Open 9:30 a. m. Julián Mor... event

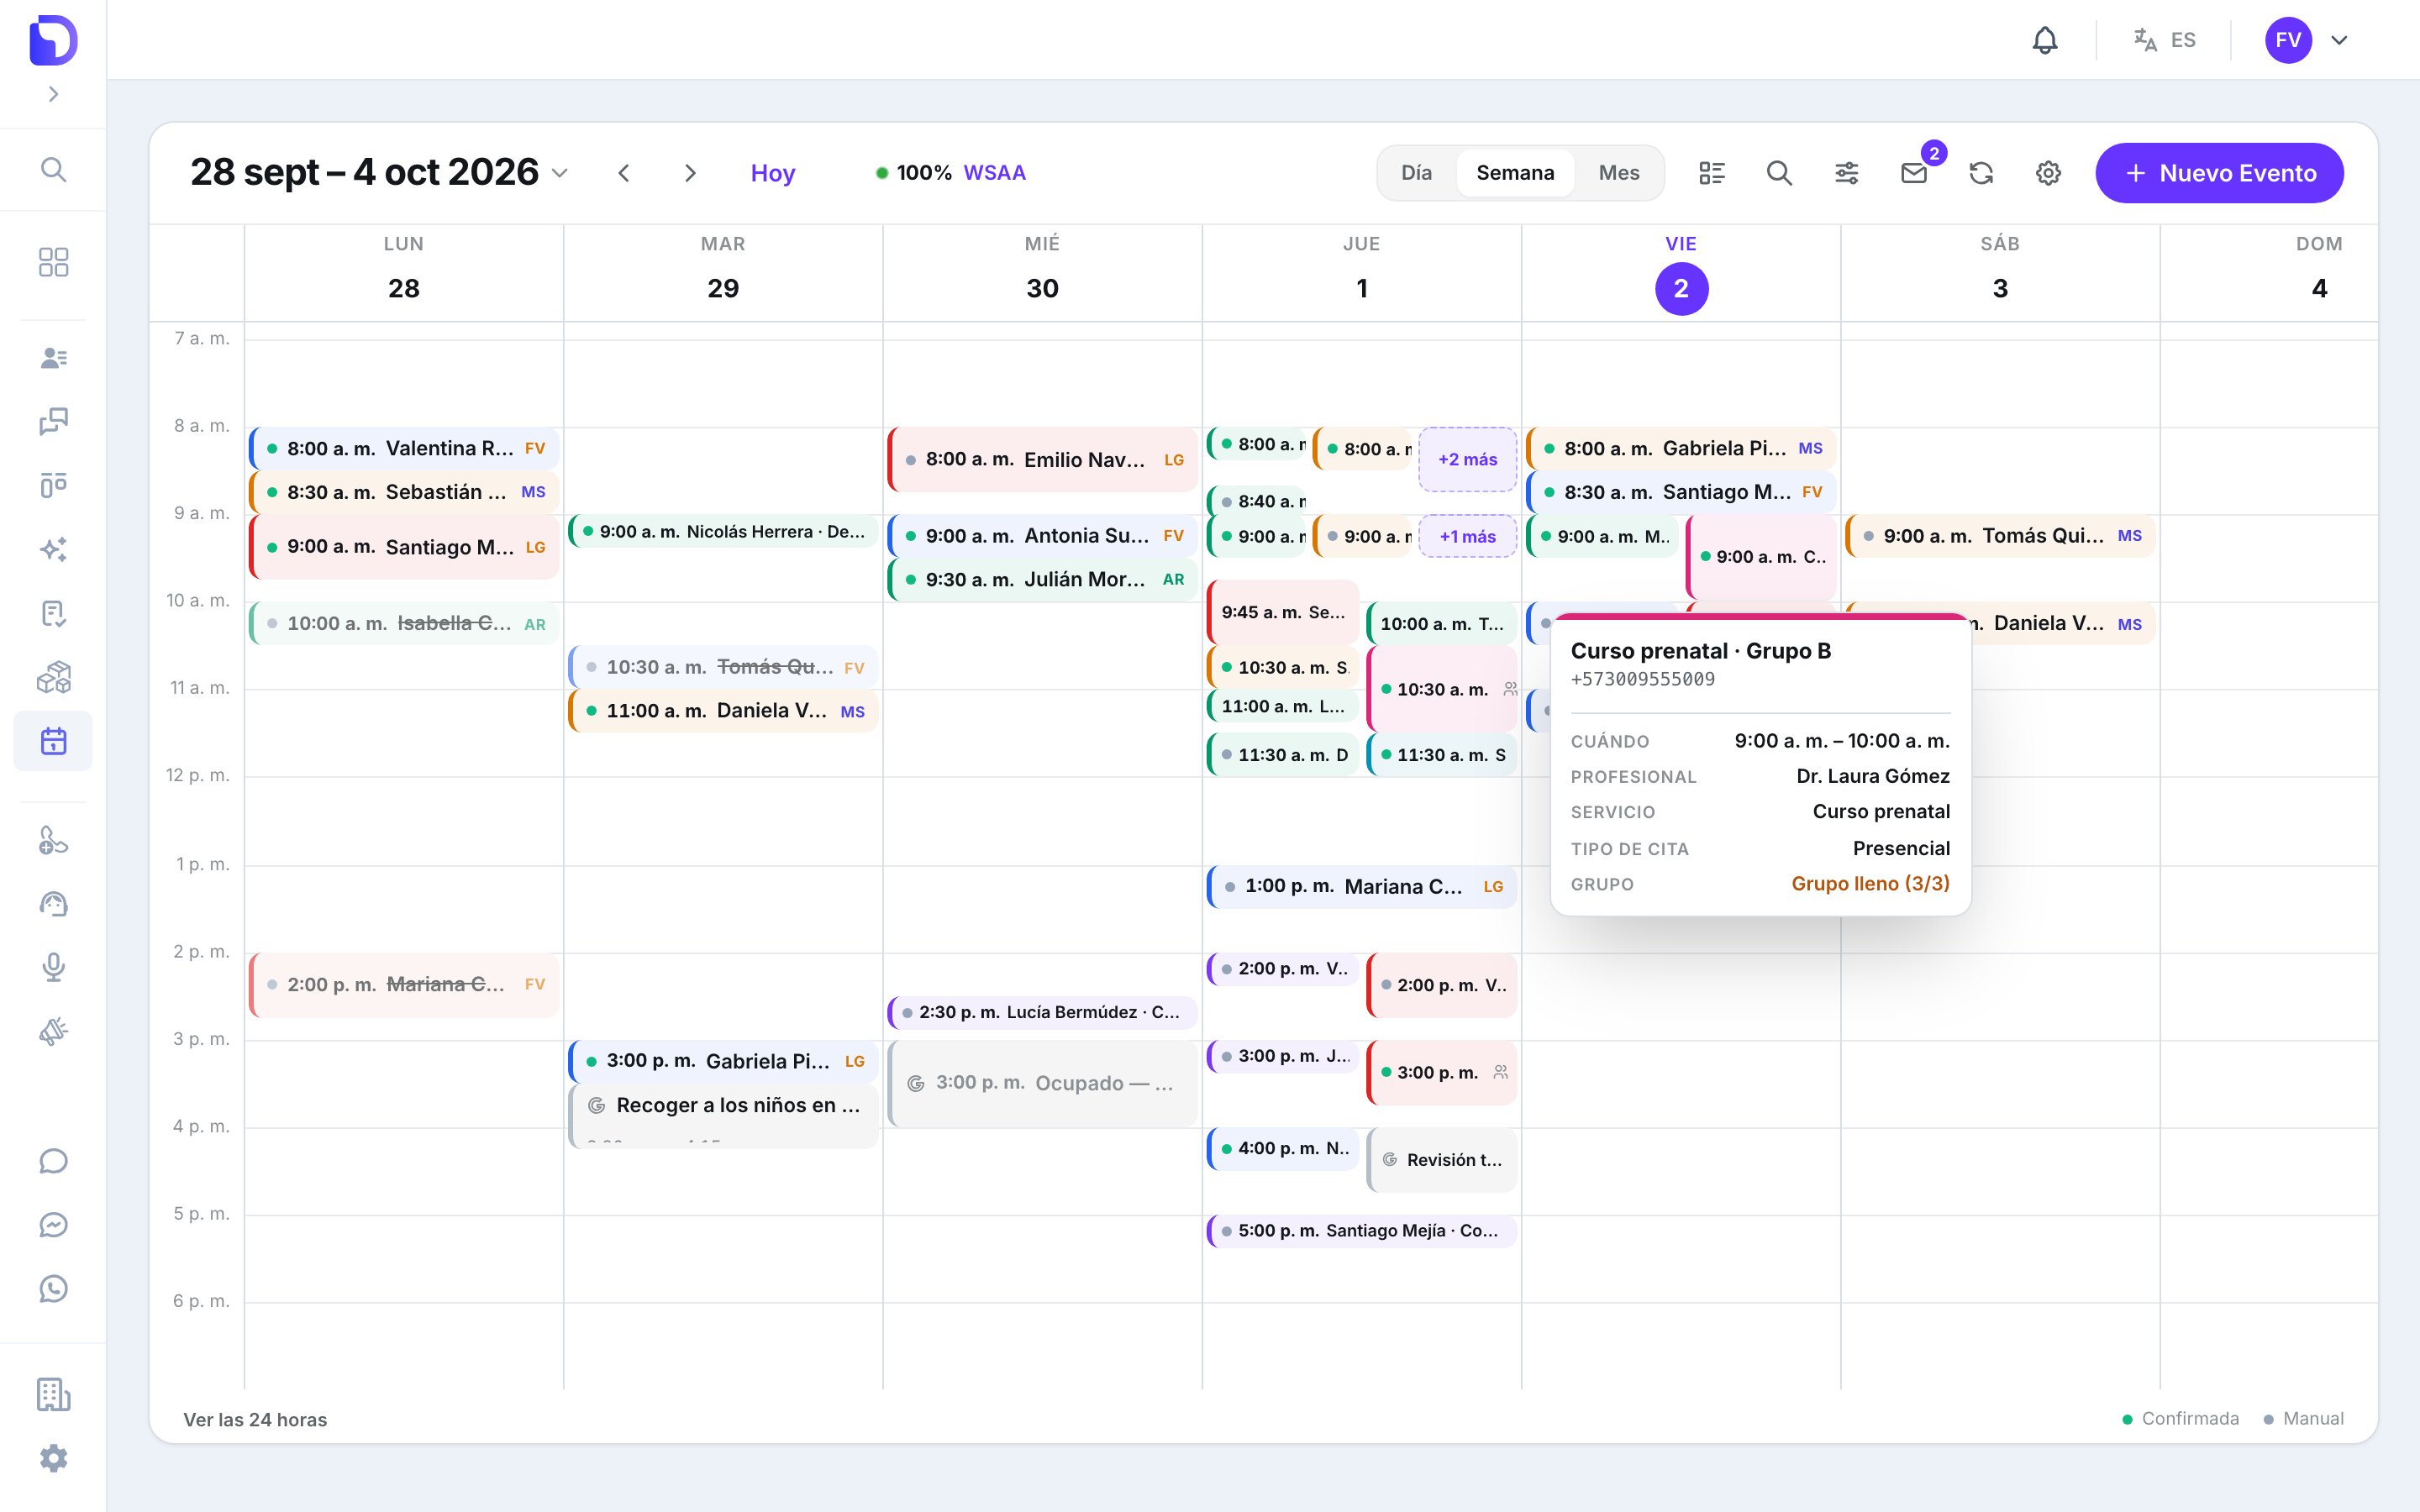point(1043,580)
